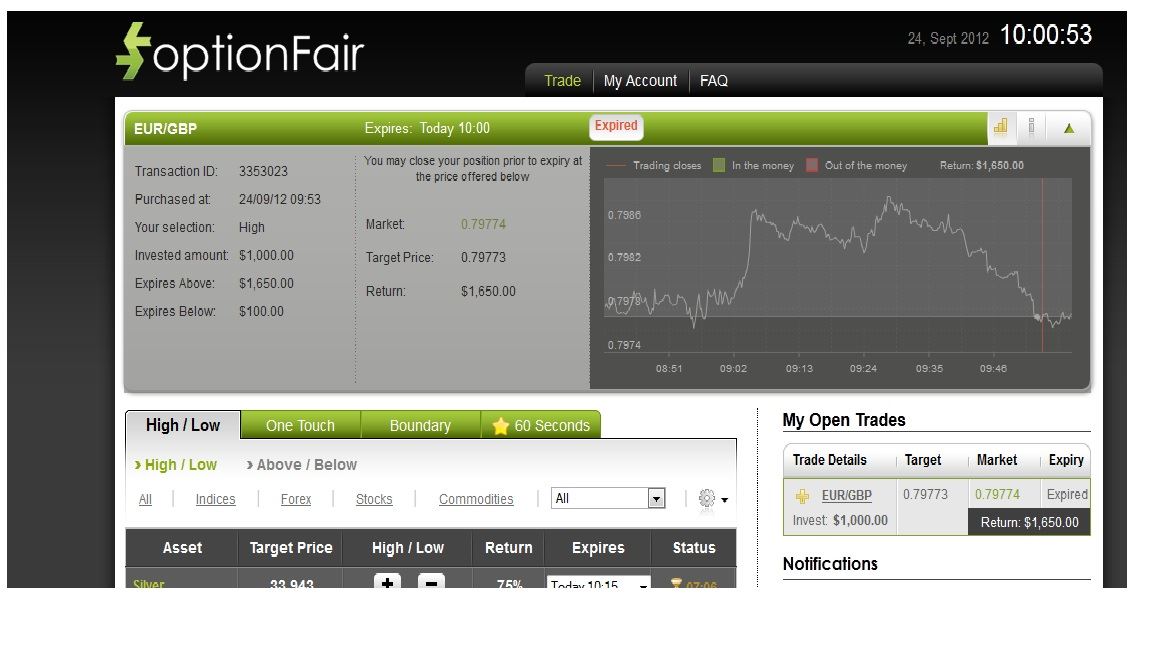Click the Trade Details column header

(829, 460)
